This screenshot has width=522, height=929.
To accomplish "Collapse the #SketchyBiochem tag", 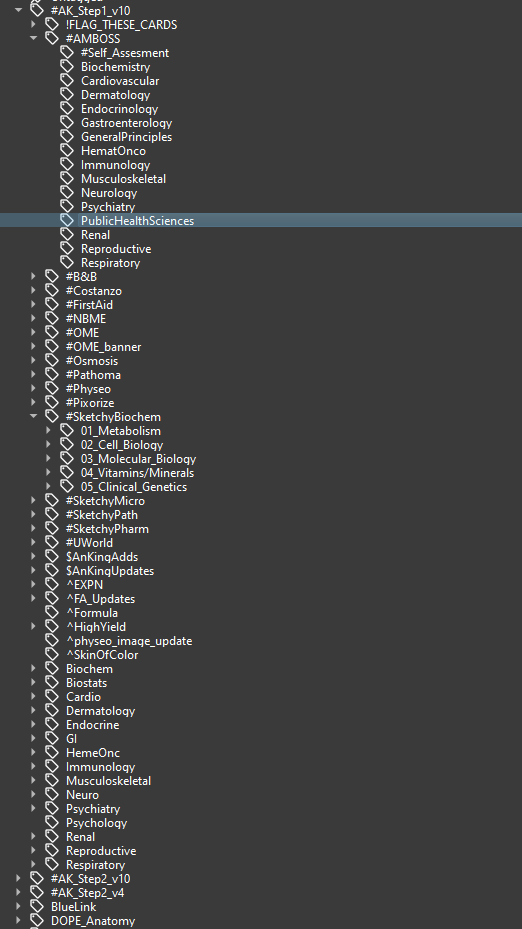I will pyautogui.click(x=34, y=417).
